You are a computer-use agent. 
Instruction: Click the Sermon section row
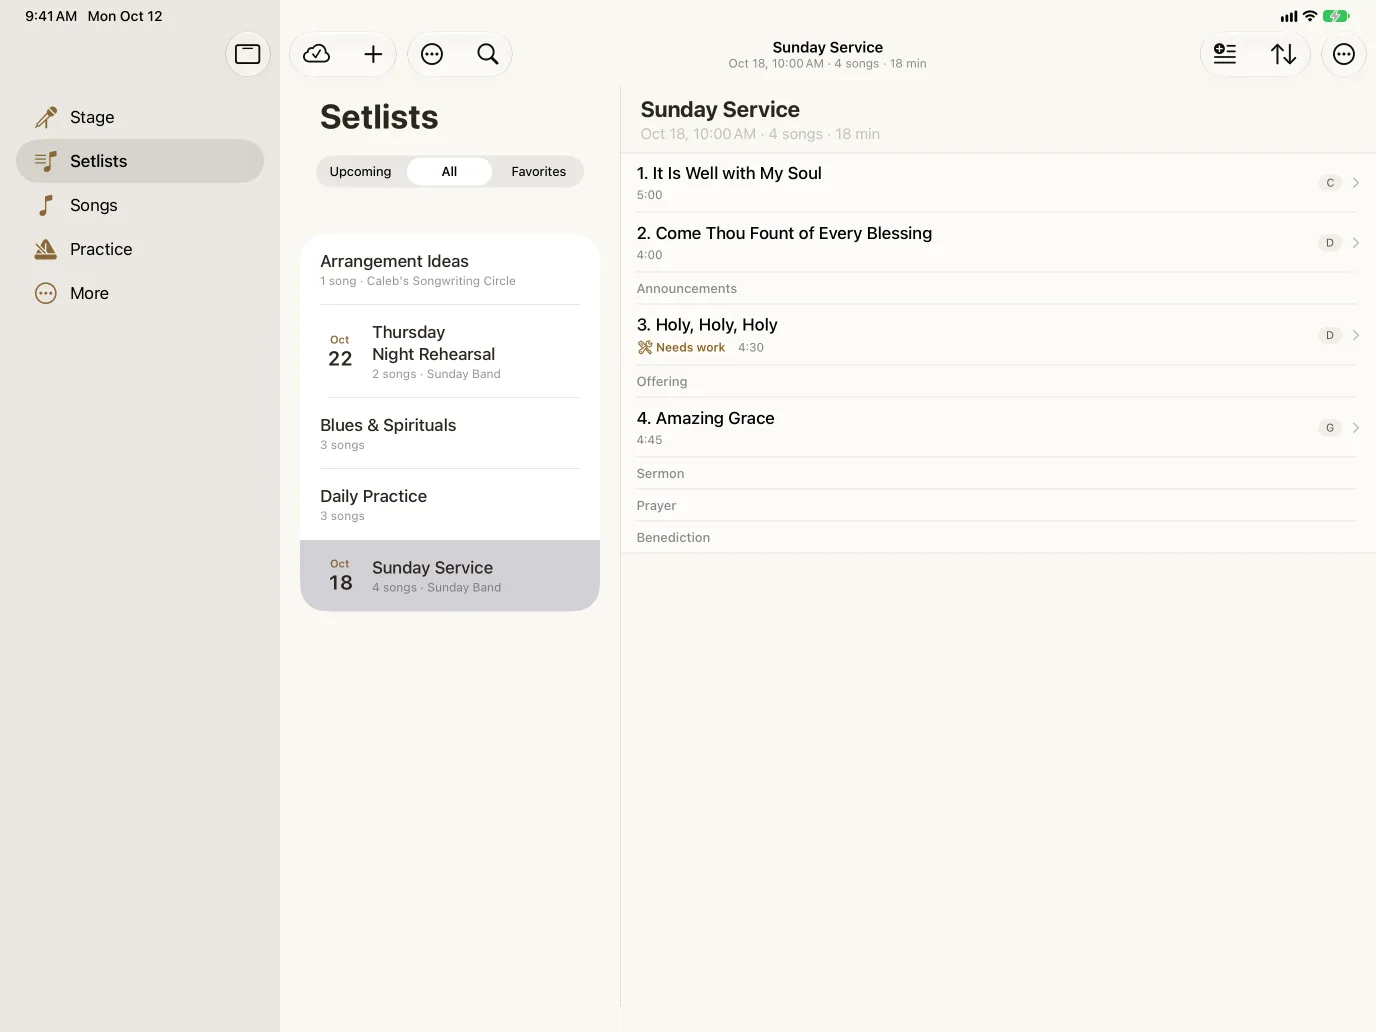coord(996,474)
